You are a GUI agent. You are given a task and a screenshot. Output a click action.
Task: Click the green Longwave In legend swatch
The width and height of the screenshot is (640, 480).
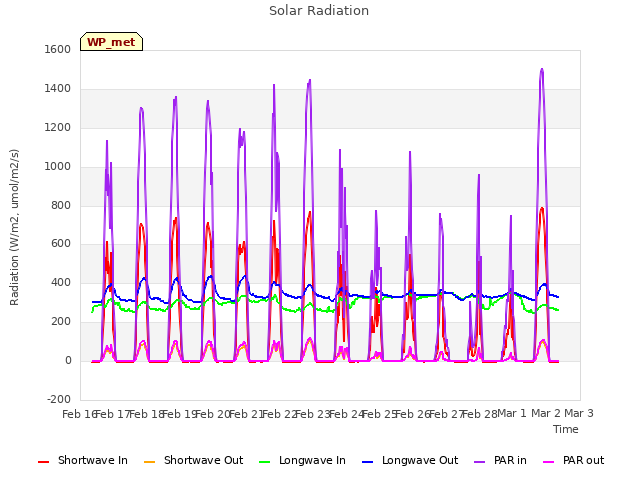pyautogui.click(x=265, y=462)
